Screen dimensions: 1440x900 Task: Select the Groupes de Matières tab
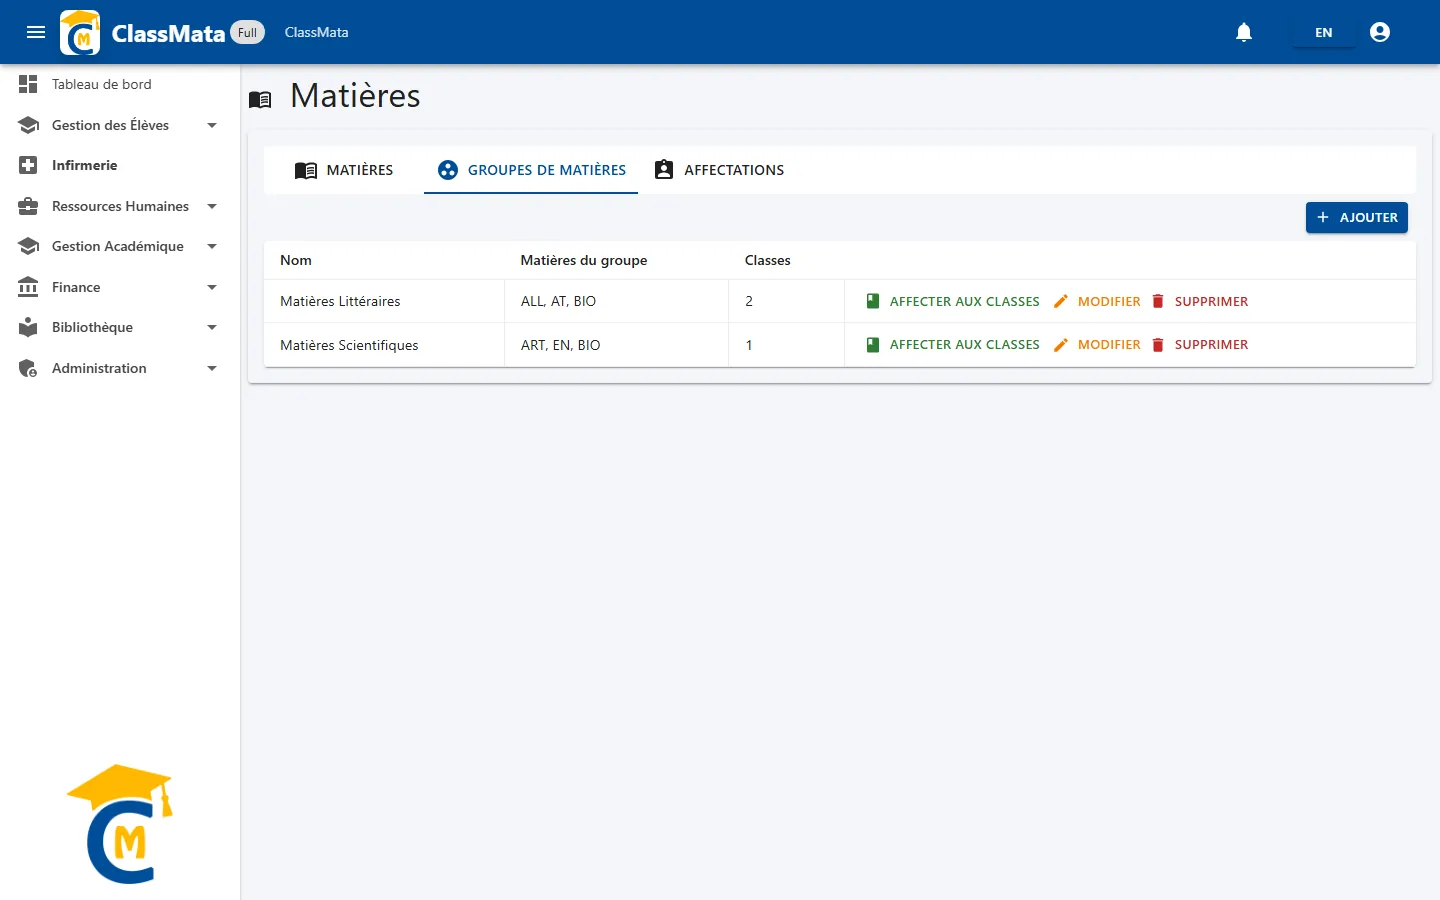531,170
